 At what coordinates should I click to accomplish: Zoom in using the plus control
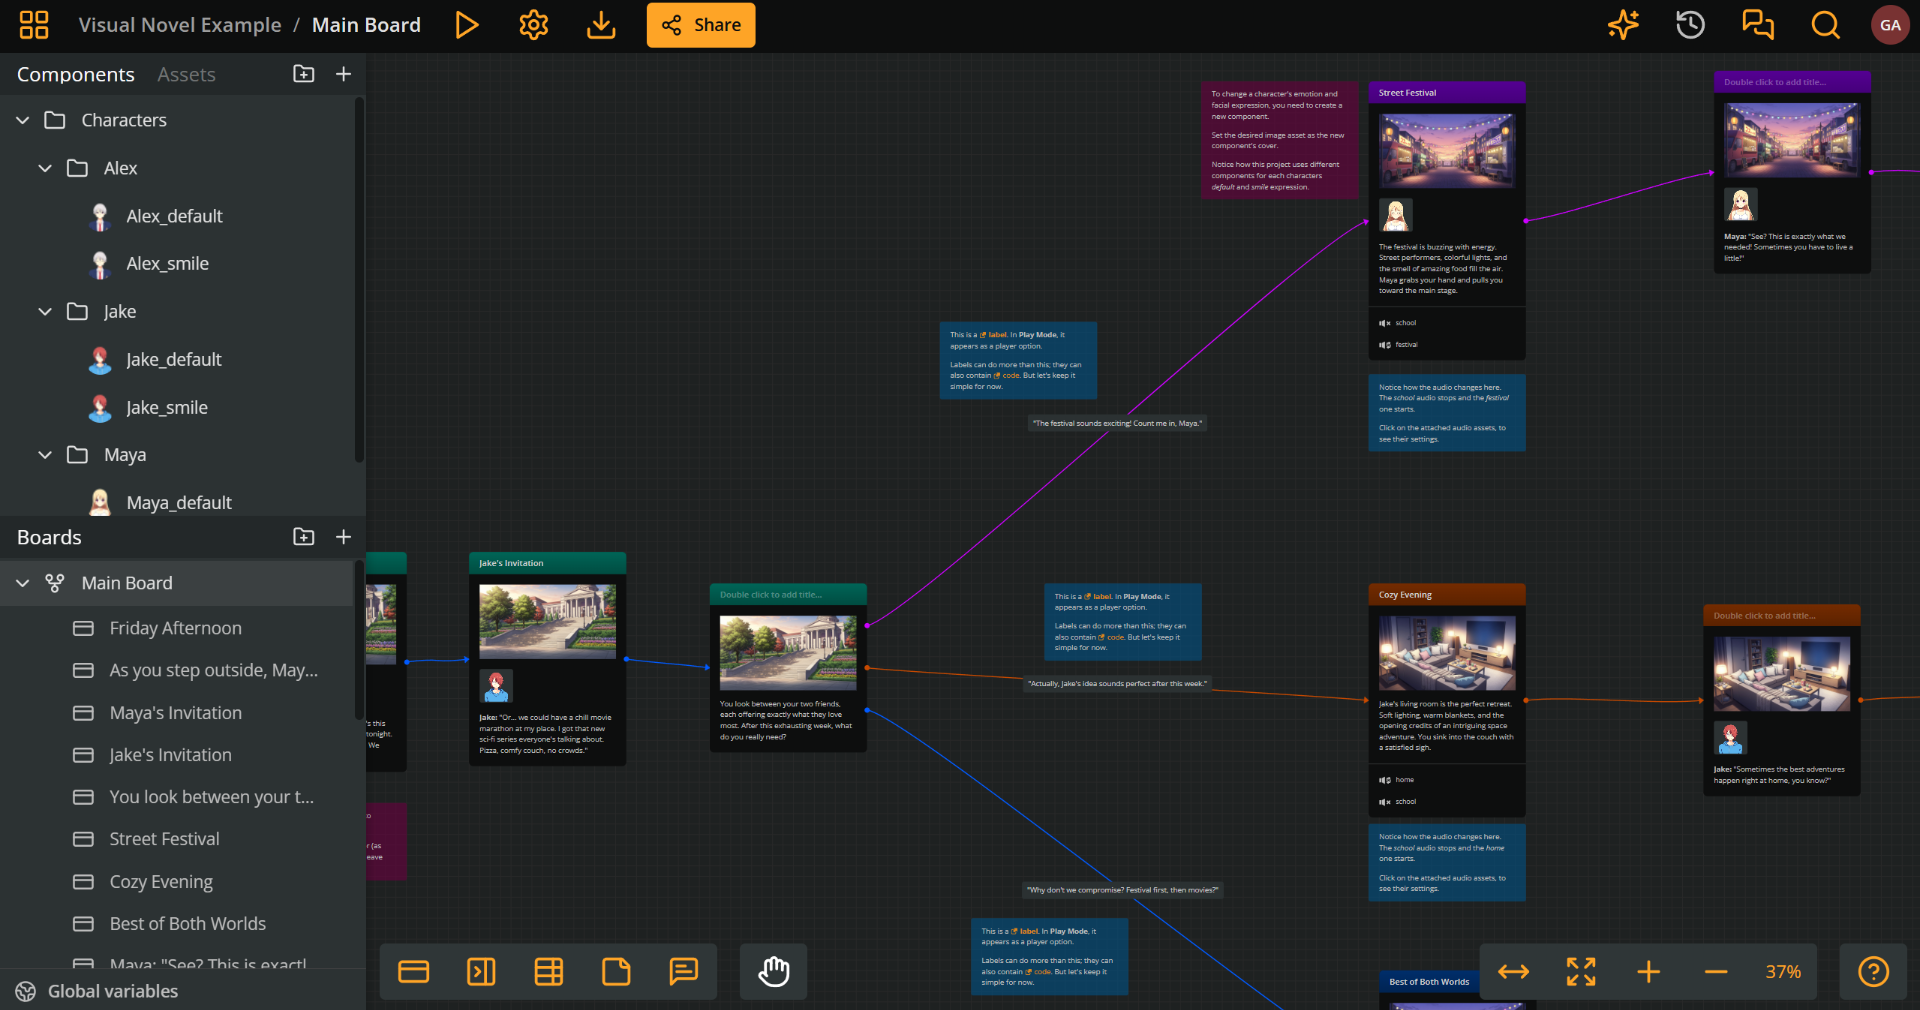[x=1648, y=971]
